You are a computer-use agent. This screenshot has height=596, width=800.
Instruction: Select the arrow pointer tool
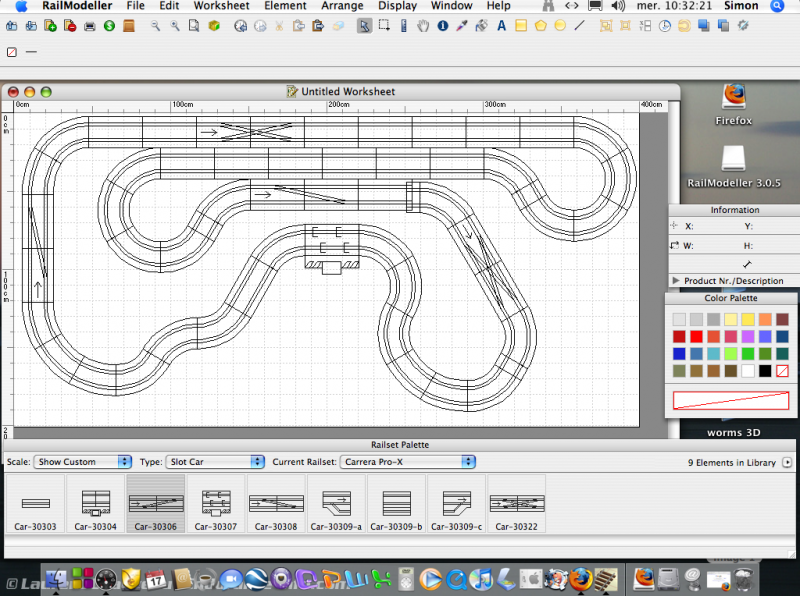click(366, 26)
